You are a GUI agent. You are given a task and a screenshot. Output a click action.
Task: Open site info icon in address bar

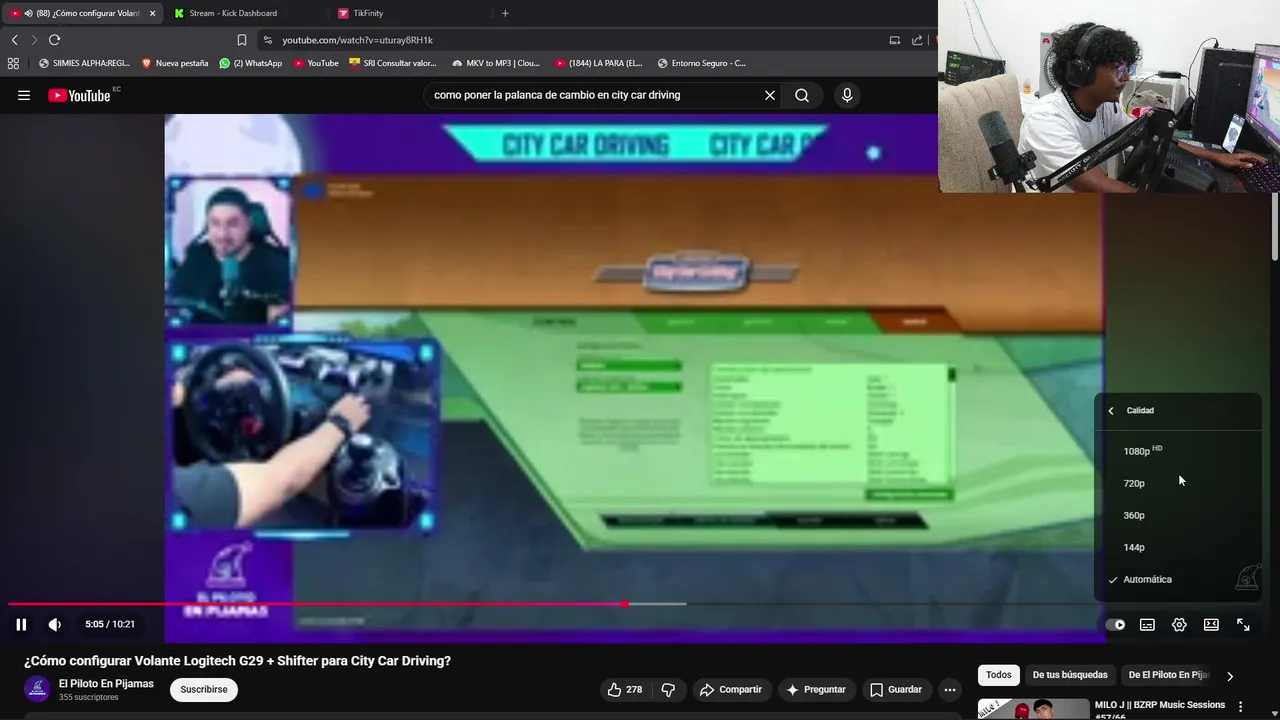267,40
